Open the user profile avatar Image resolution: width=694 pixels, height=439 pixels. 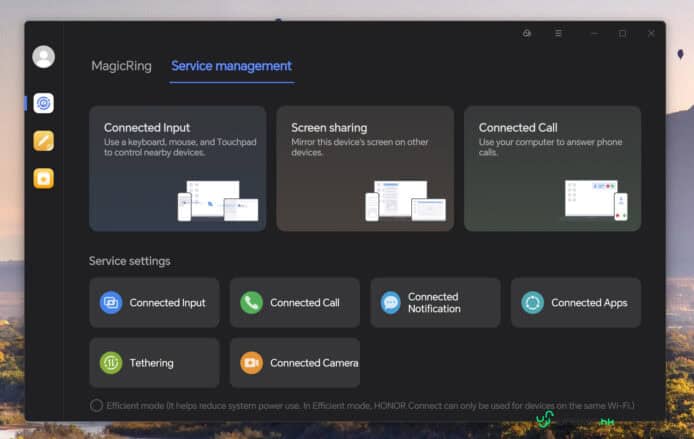click(43, 57)
